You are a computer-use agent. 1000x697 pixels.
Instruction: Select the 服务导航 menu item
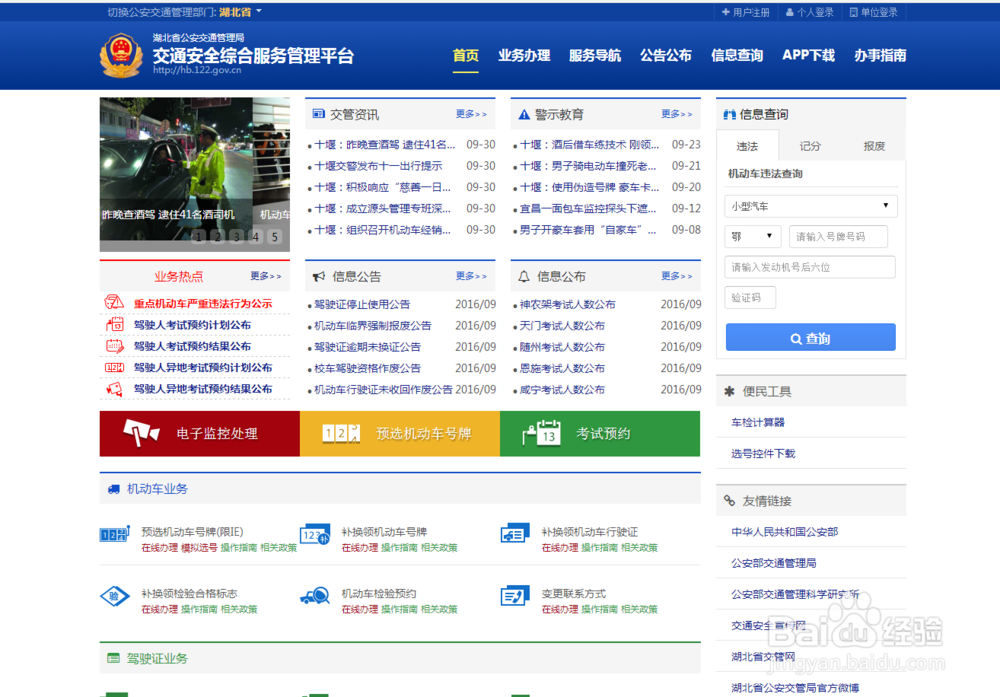[x=594, y=56]
